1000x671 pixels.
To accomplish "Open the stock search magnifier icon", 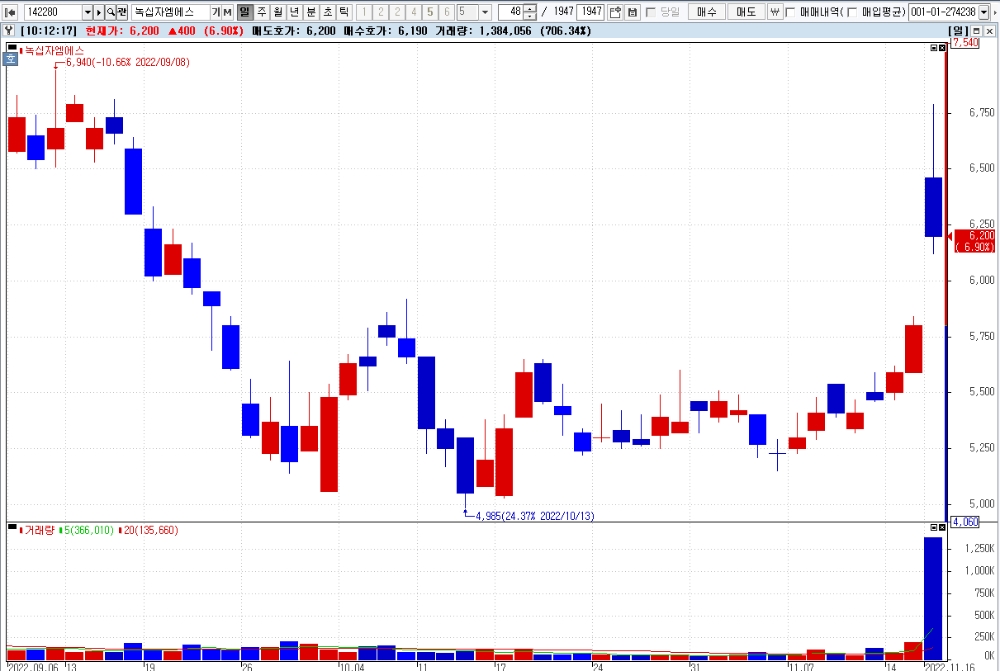I will click(x=110, y=11).
